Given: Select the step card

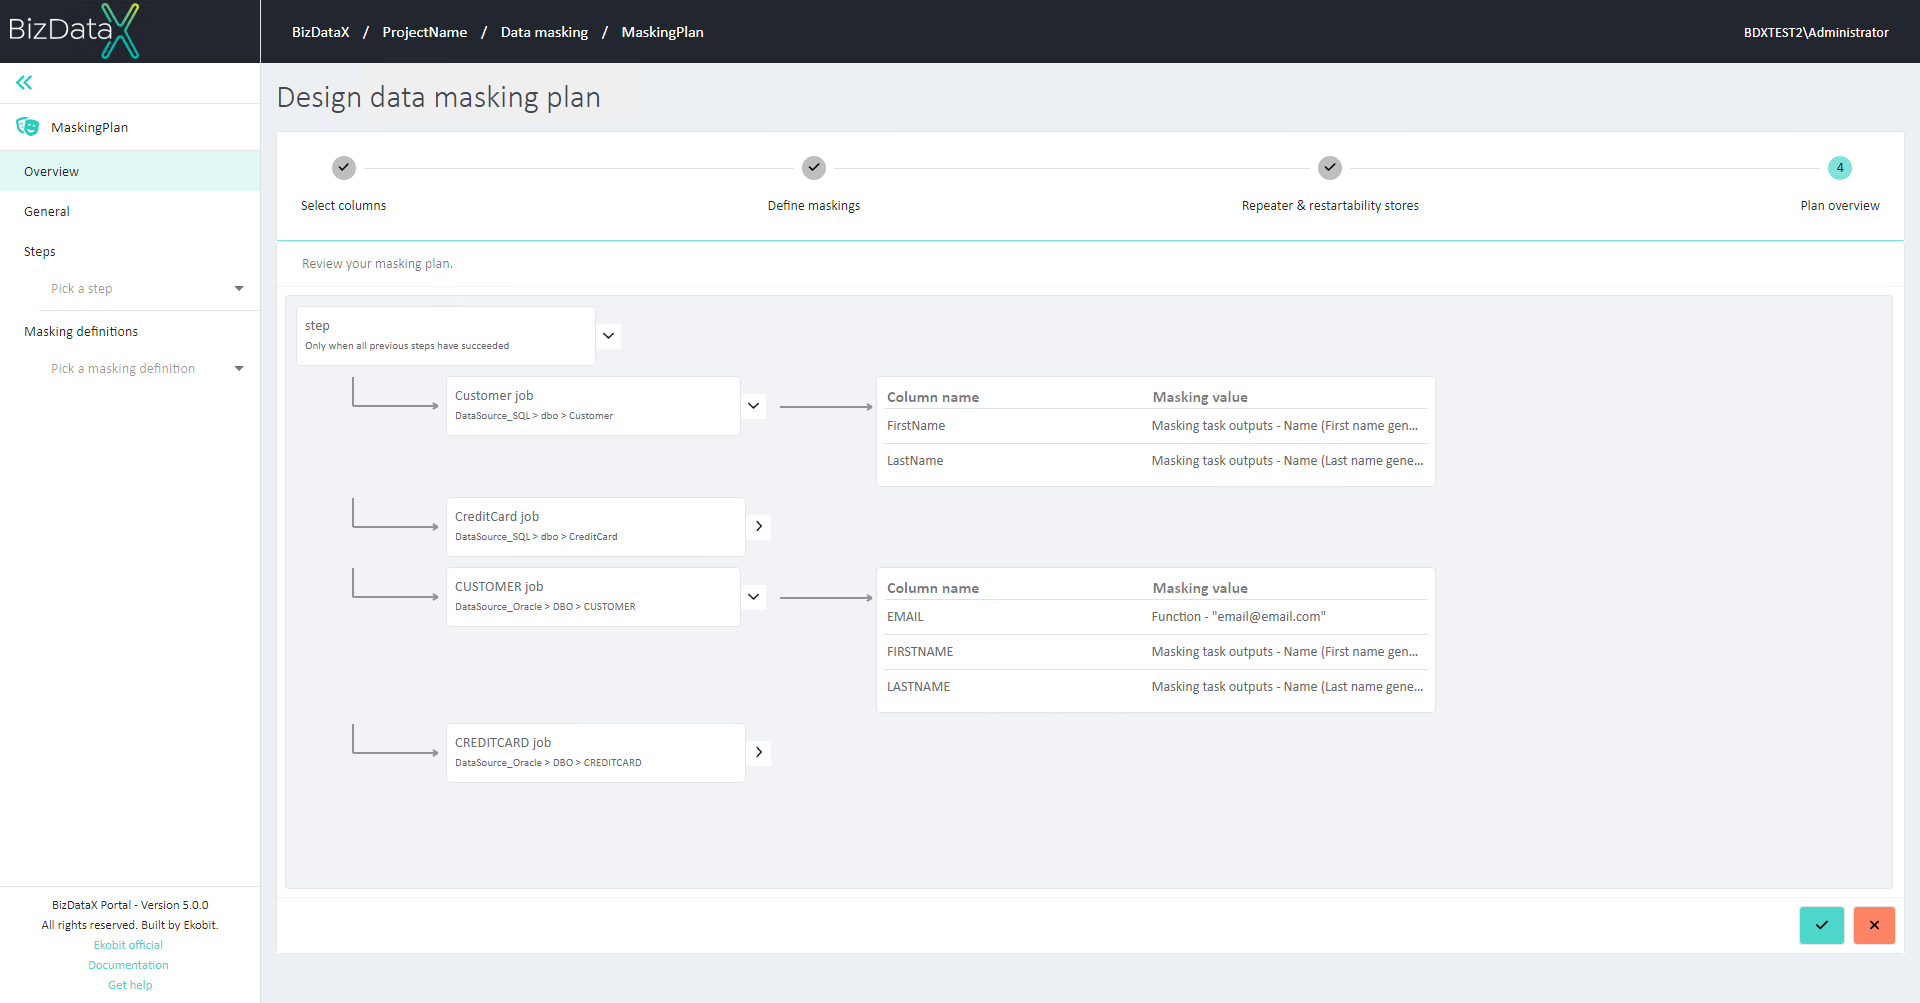Looking at the screenshot, I should (x=446, y=336).
